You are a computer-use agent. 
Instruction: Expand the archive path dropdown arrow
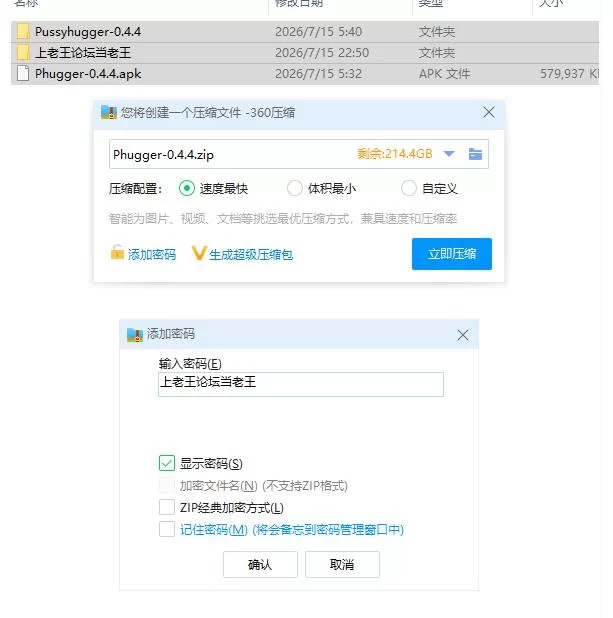449,154
